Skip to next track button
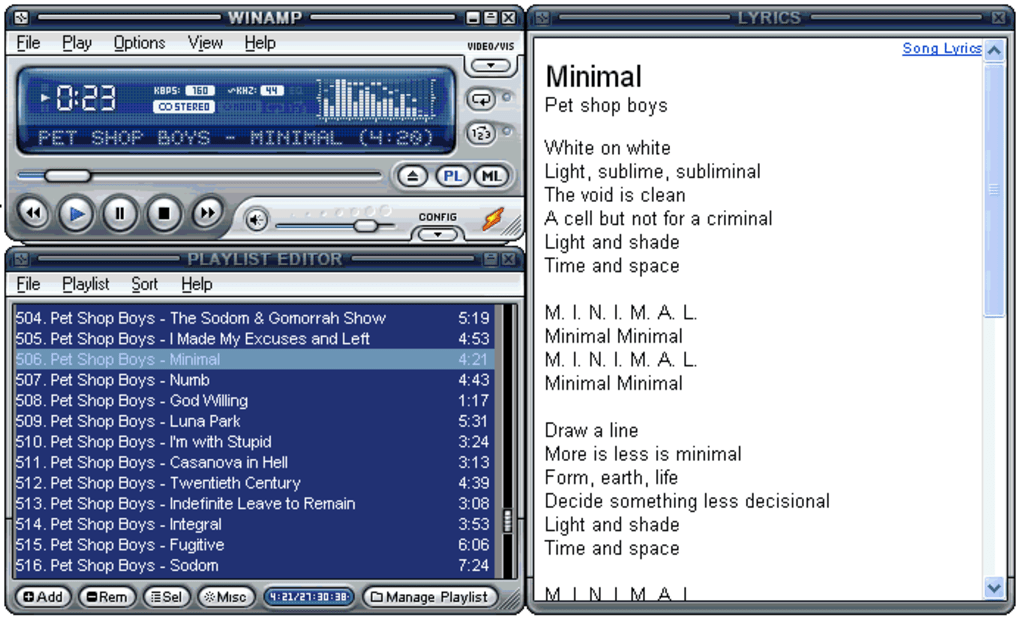Screen dimensions: 1020x621 (207, 213)
